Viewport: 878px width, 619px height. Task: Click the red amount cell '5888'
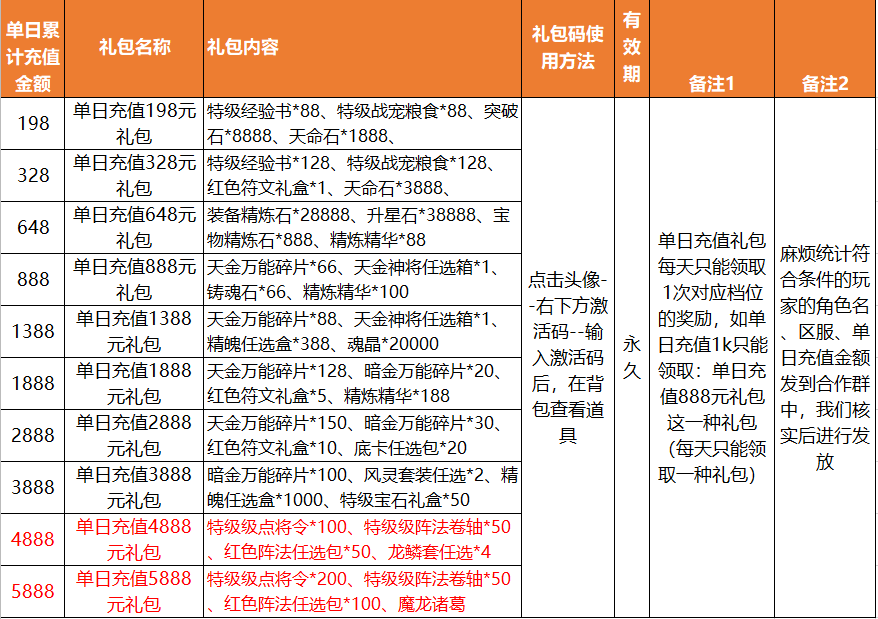(32, 592)
